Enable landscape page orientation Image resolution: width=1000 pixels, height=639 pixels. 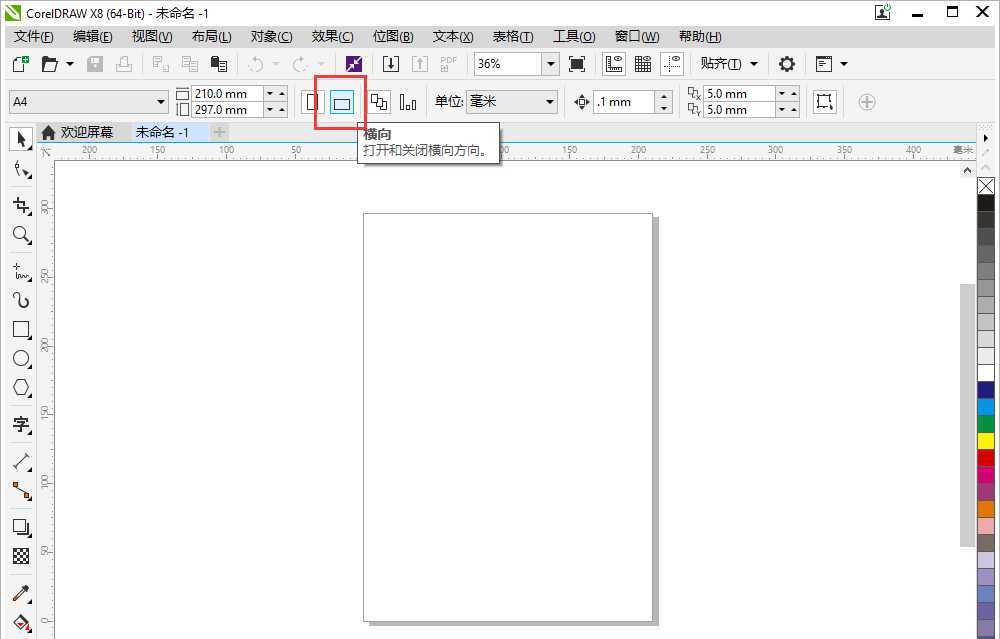341,102
